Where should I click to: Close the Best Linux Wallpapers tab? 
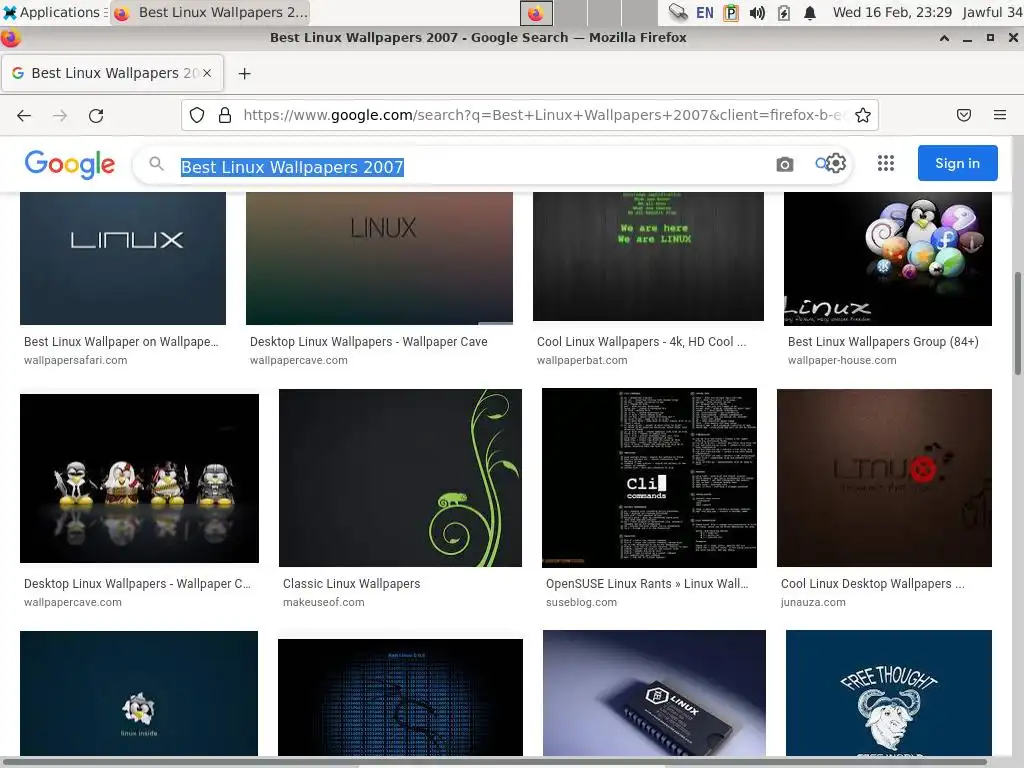207,73
